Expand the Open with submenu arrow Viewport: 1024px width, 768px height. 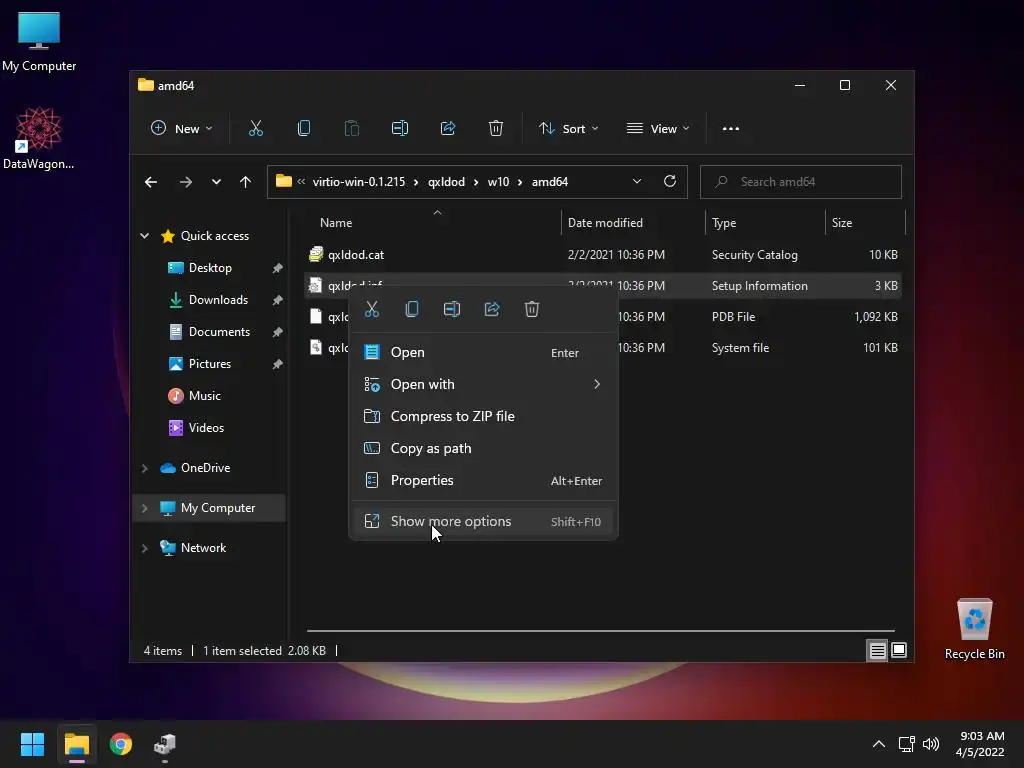(597, 384)
